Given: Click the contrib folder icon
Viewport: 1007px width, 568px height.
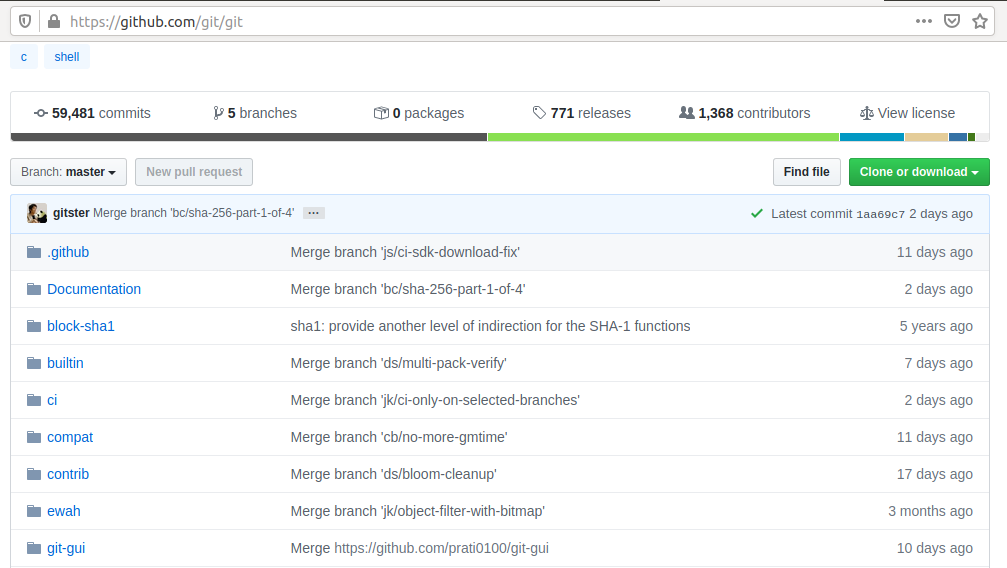Looking at the screenshot, I should (34, 474).
